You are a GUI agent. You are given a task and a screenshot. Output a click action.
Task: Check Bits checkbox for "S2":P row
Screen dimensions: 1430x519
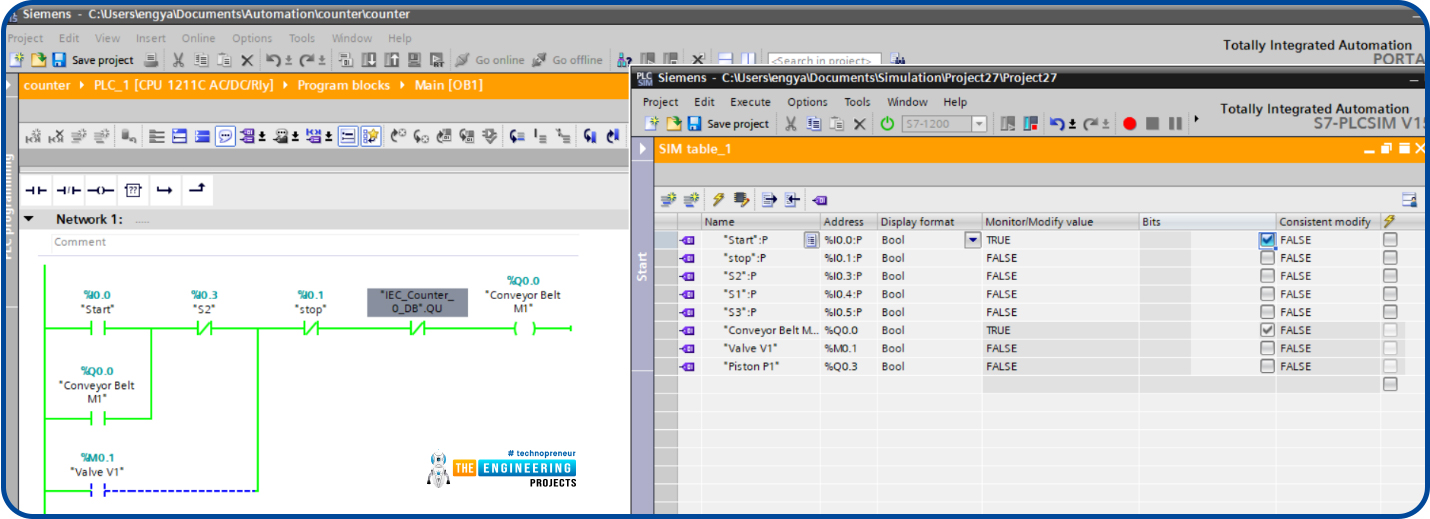1267,276
